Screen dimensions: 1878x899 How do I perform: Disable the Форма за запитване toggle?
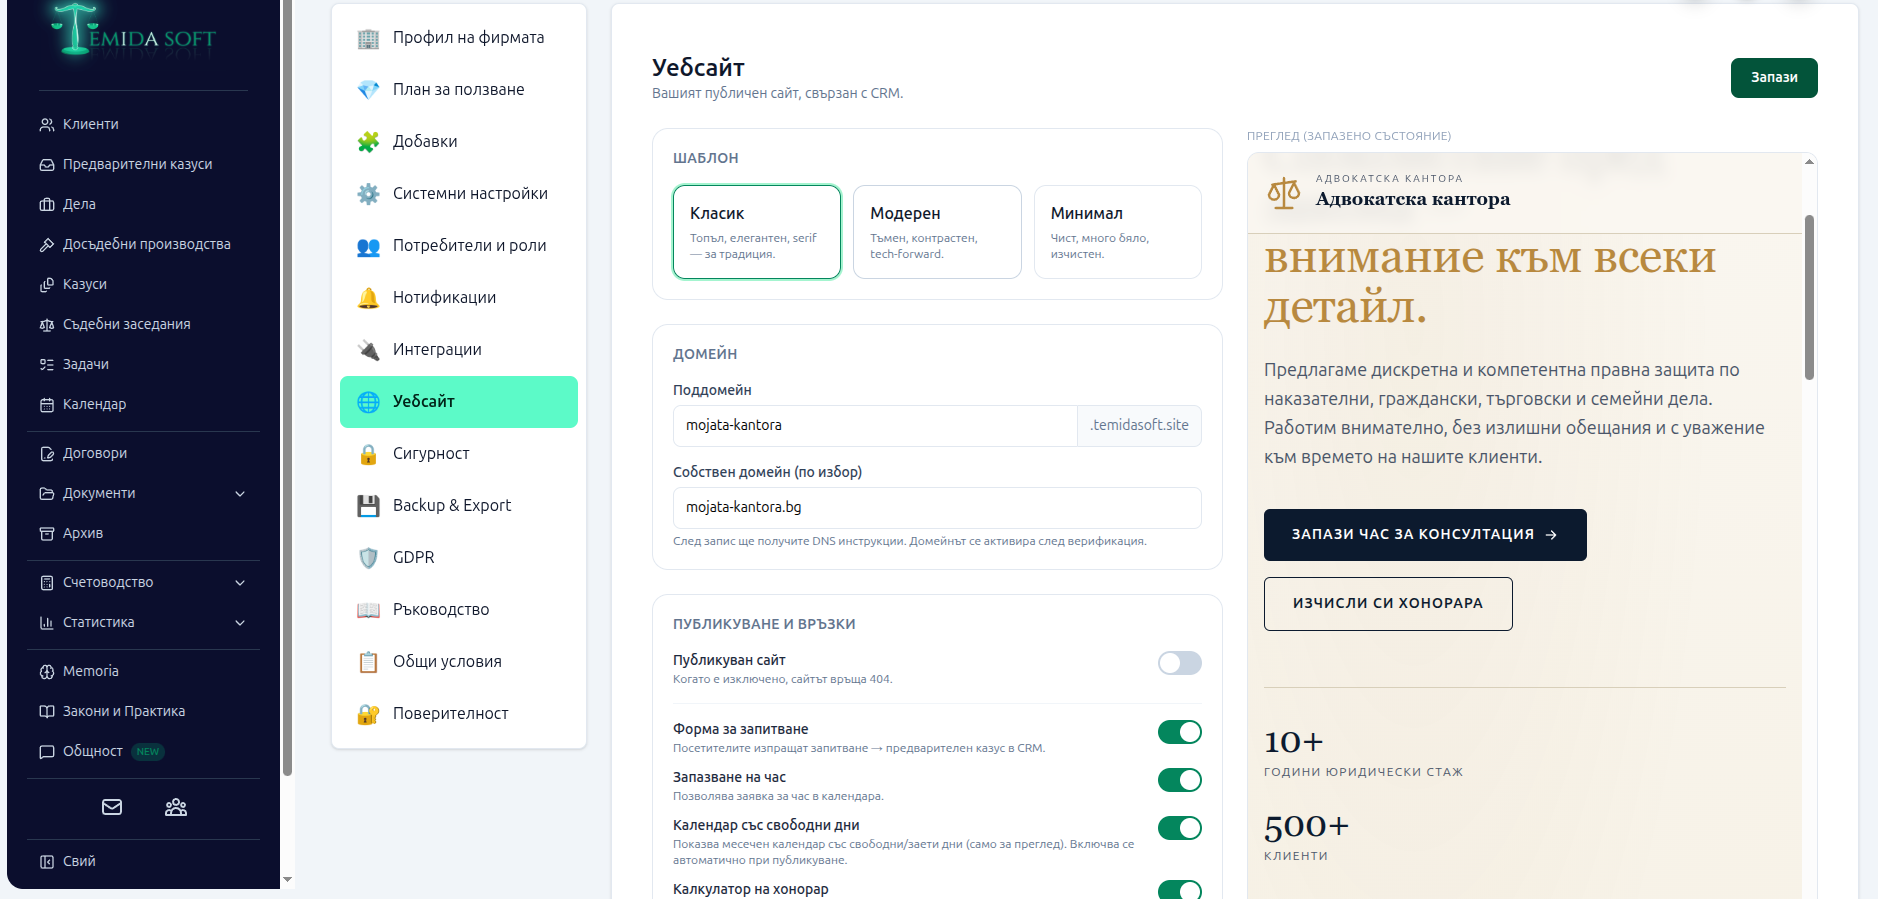tap(1180, 732)
